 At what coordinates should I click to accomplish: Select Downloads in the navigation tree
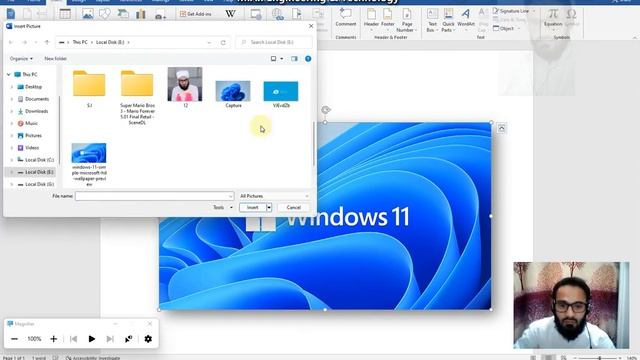pos(36,111)
